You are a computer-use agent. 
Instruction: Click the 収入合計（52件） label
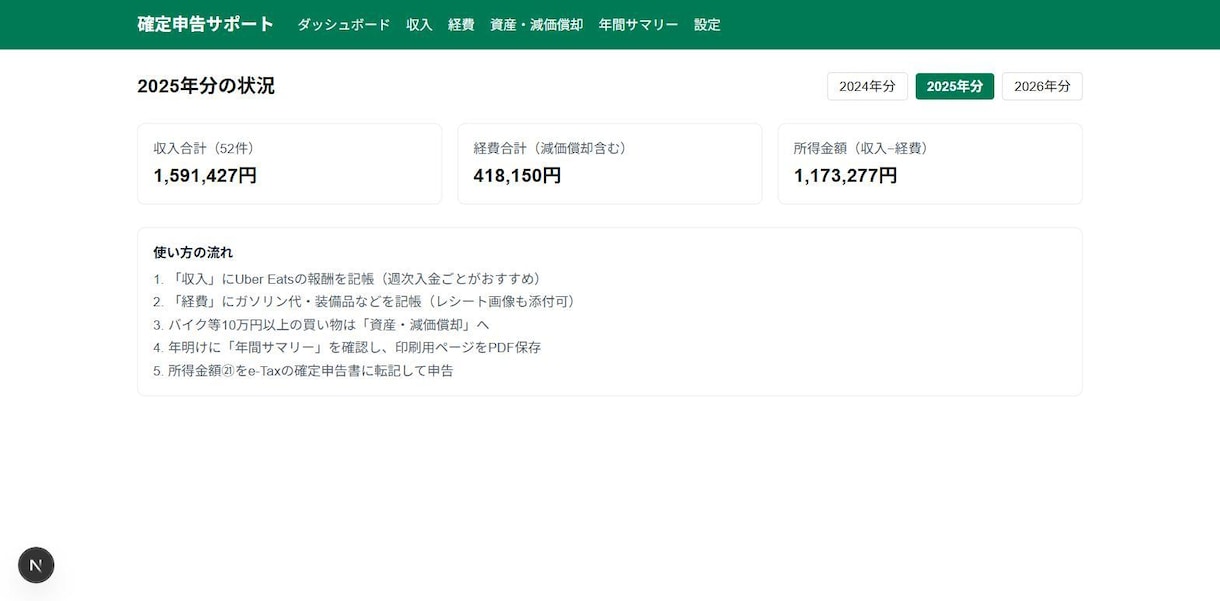click(x=204, y=148)
